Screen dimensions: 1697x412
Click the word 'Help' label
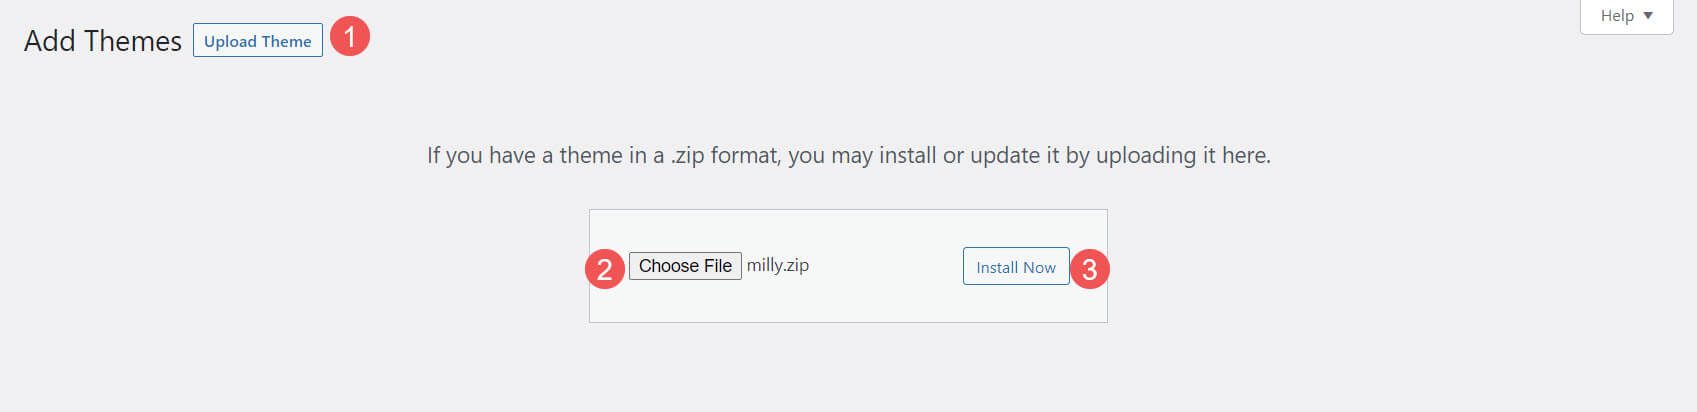pos(1617,16)
